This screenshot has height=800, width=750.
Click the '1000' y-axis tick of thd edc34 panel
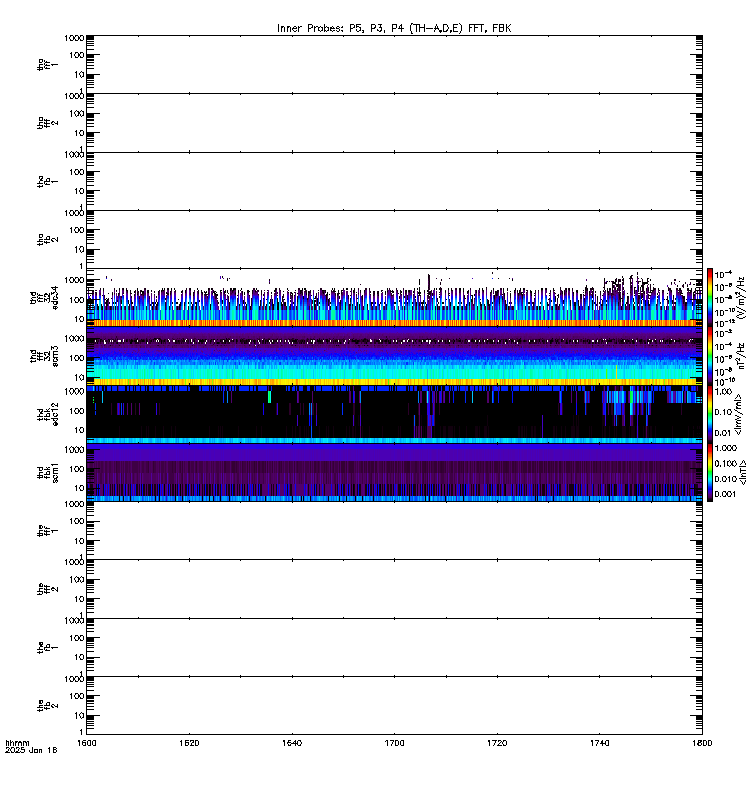click(74, 280)
